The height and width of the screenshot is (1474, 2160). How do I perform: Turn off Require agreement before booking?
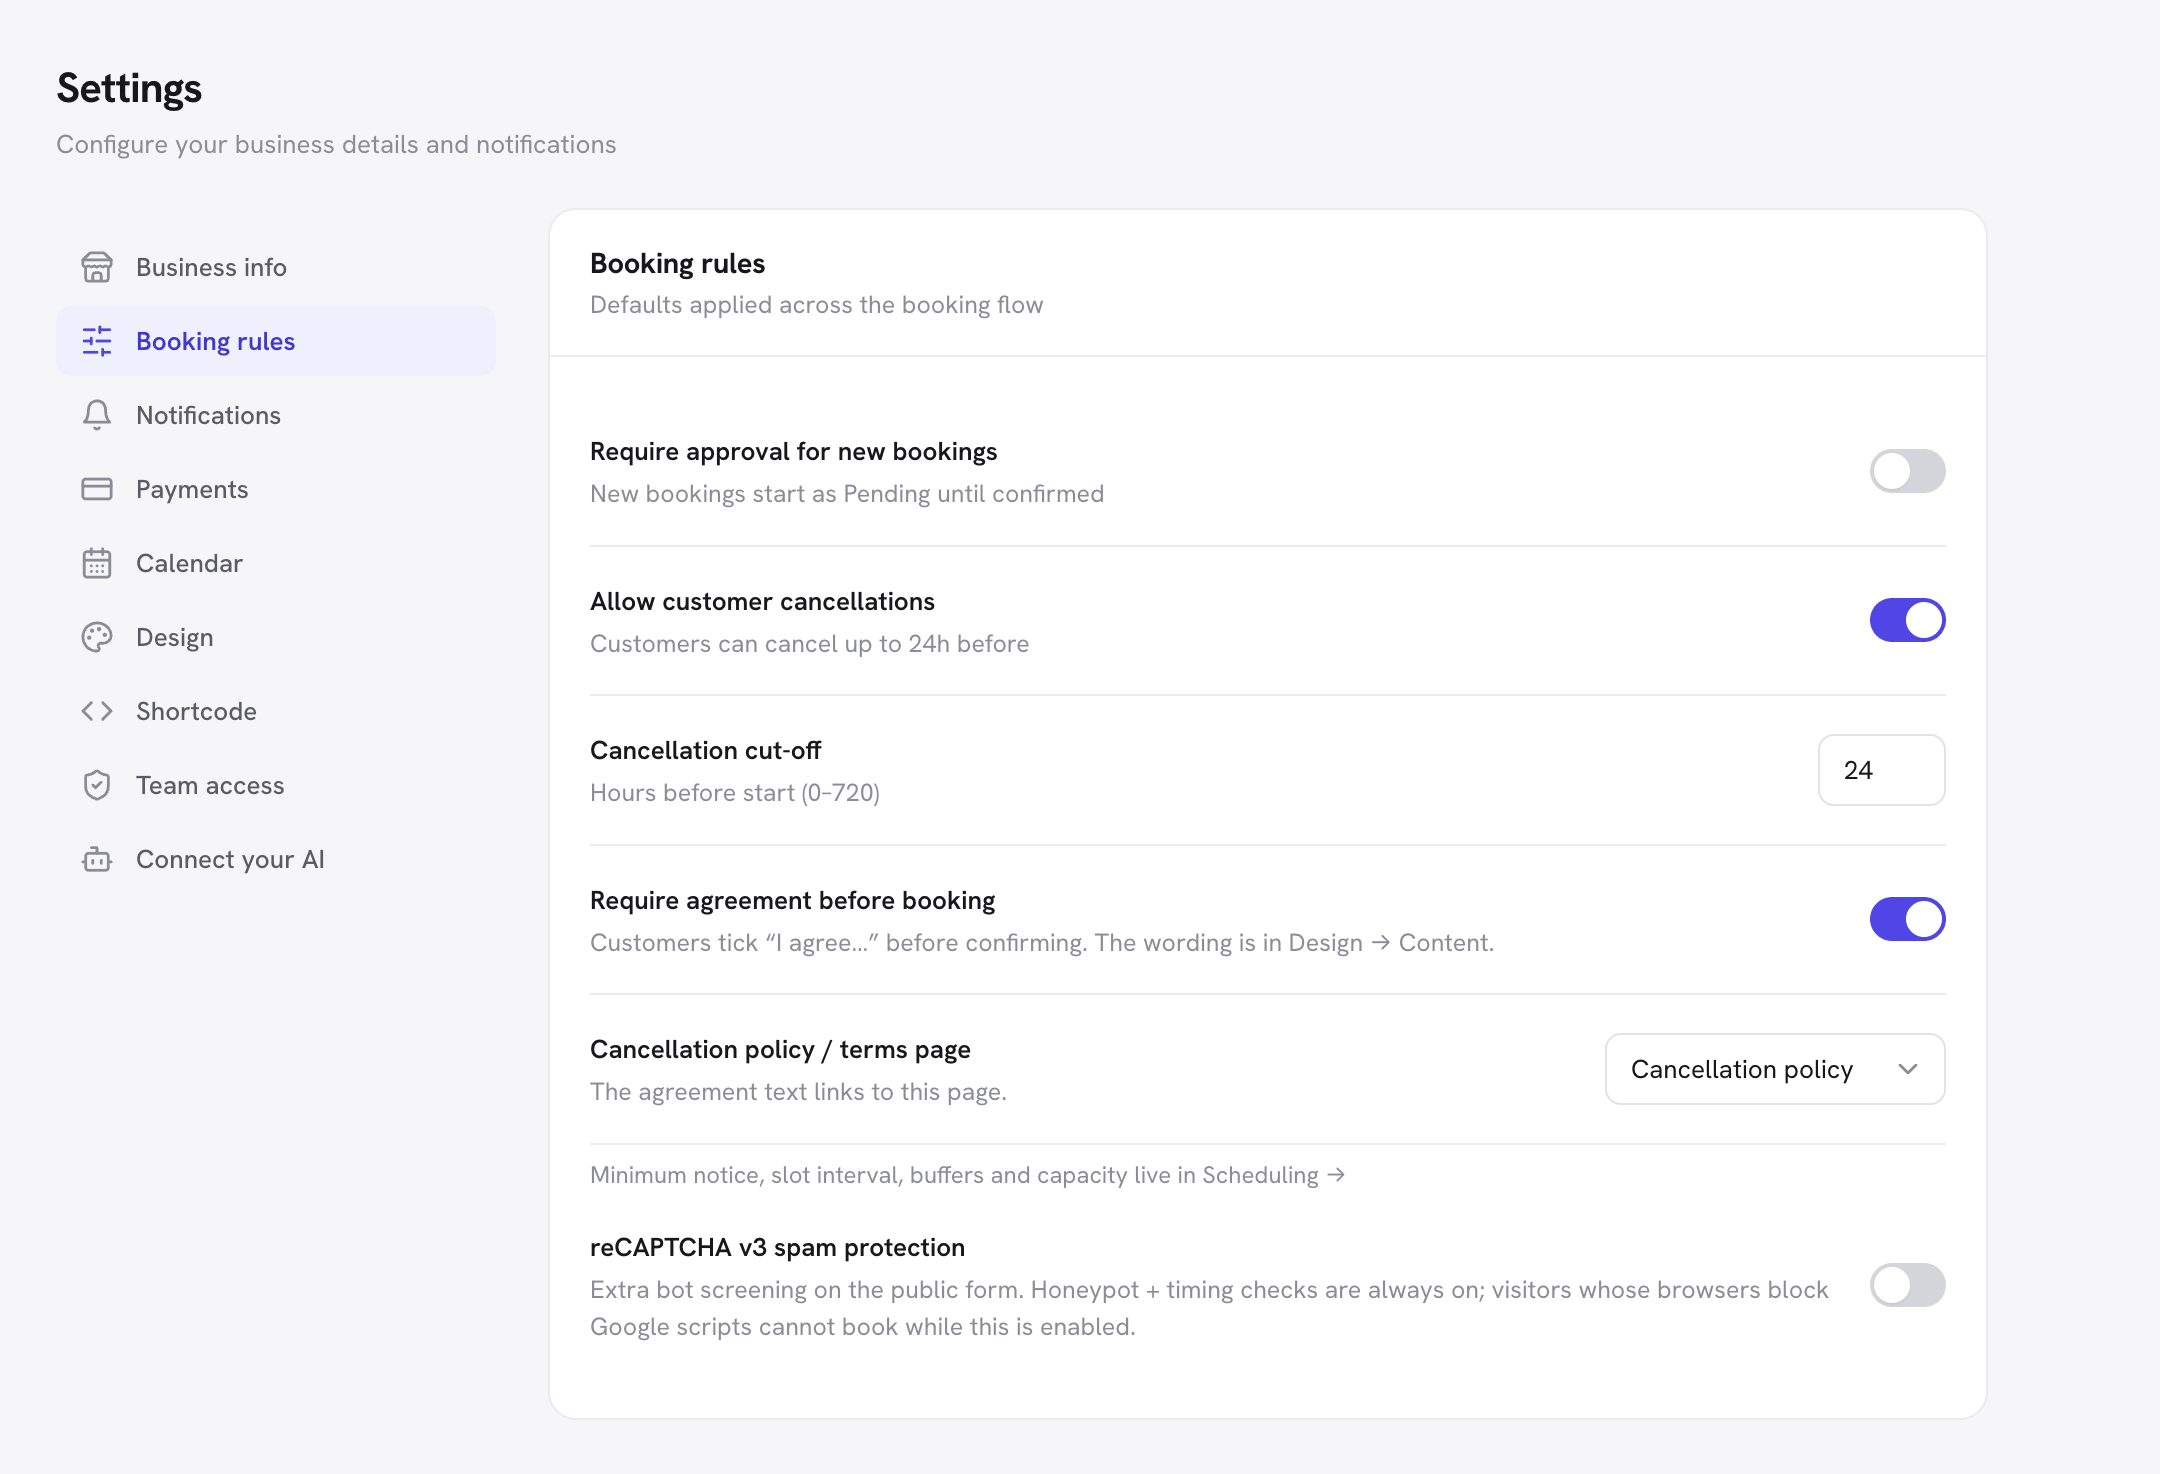pyautogui.click(x=1907, y=919)
